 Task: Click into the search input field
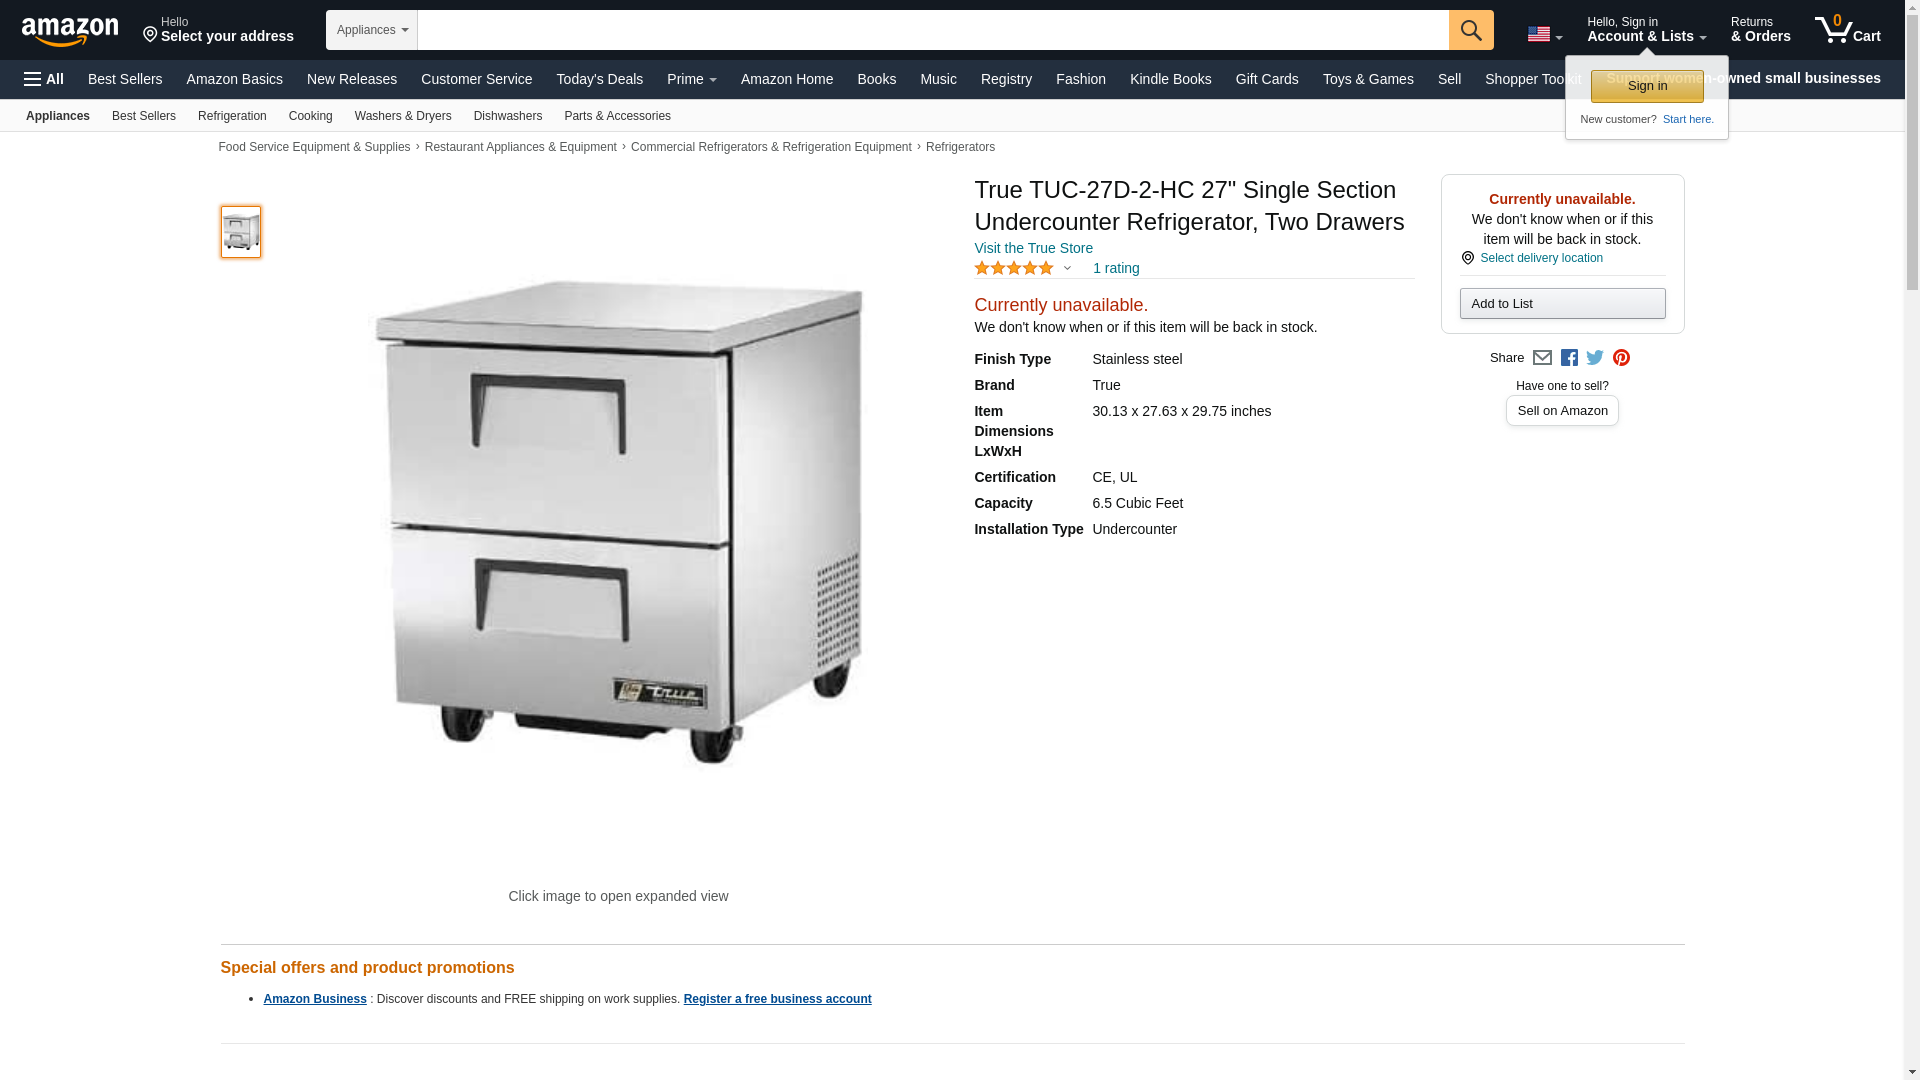click(x=933, y=30)
